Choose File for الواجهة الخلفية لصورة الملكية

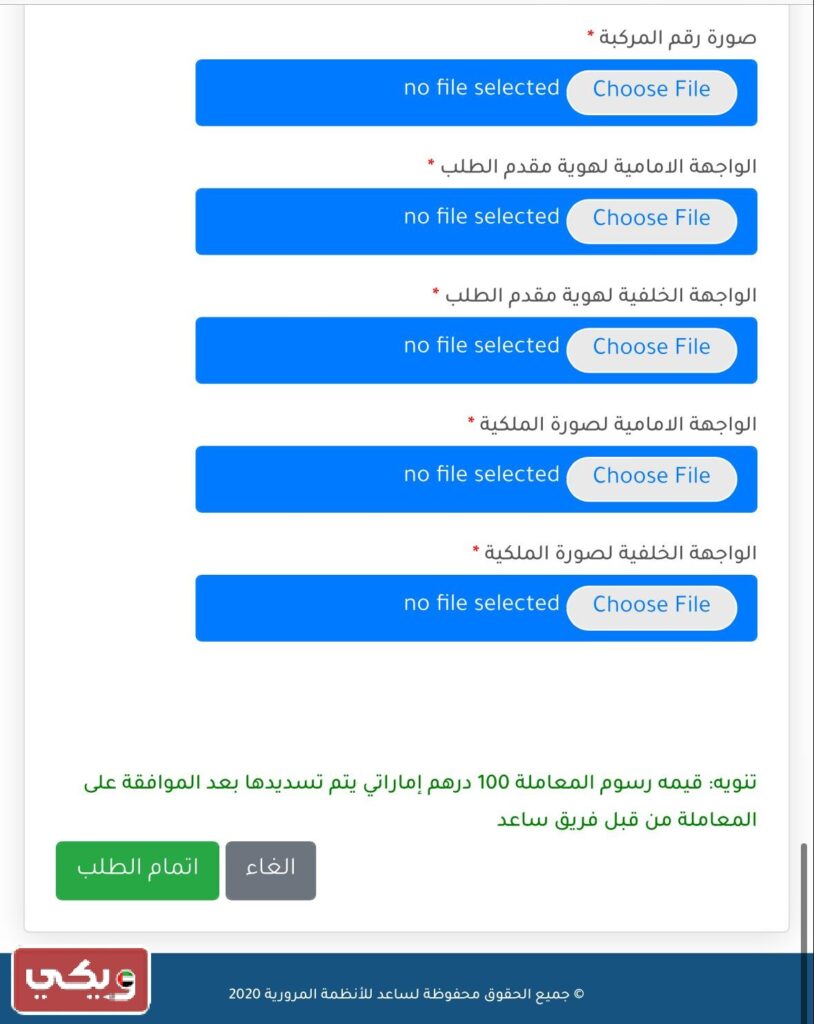coord(651,605)
